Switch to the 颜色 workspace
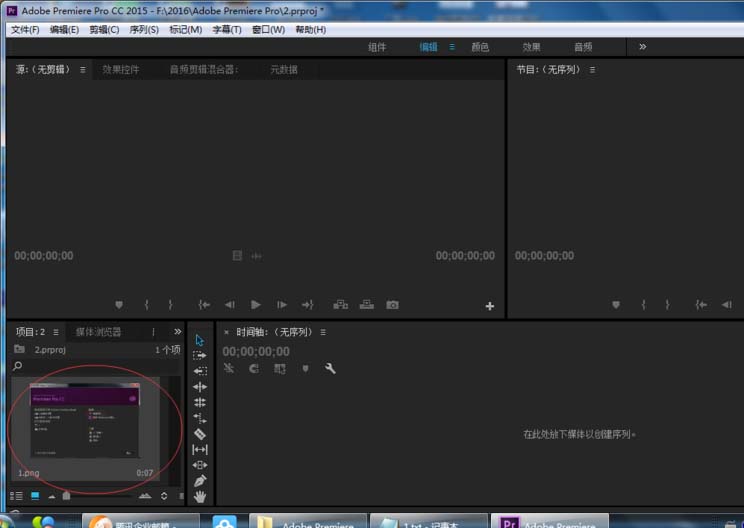 coord(480,47)
